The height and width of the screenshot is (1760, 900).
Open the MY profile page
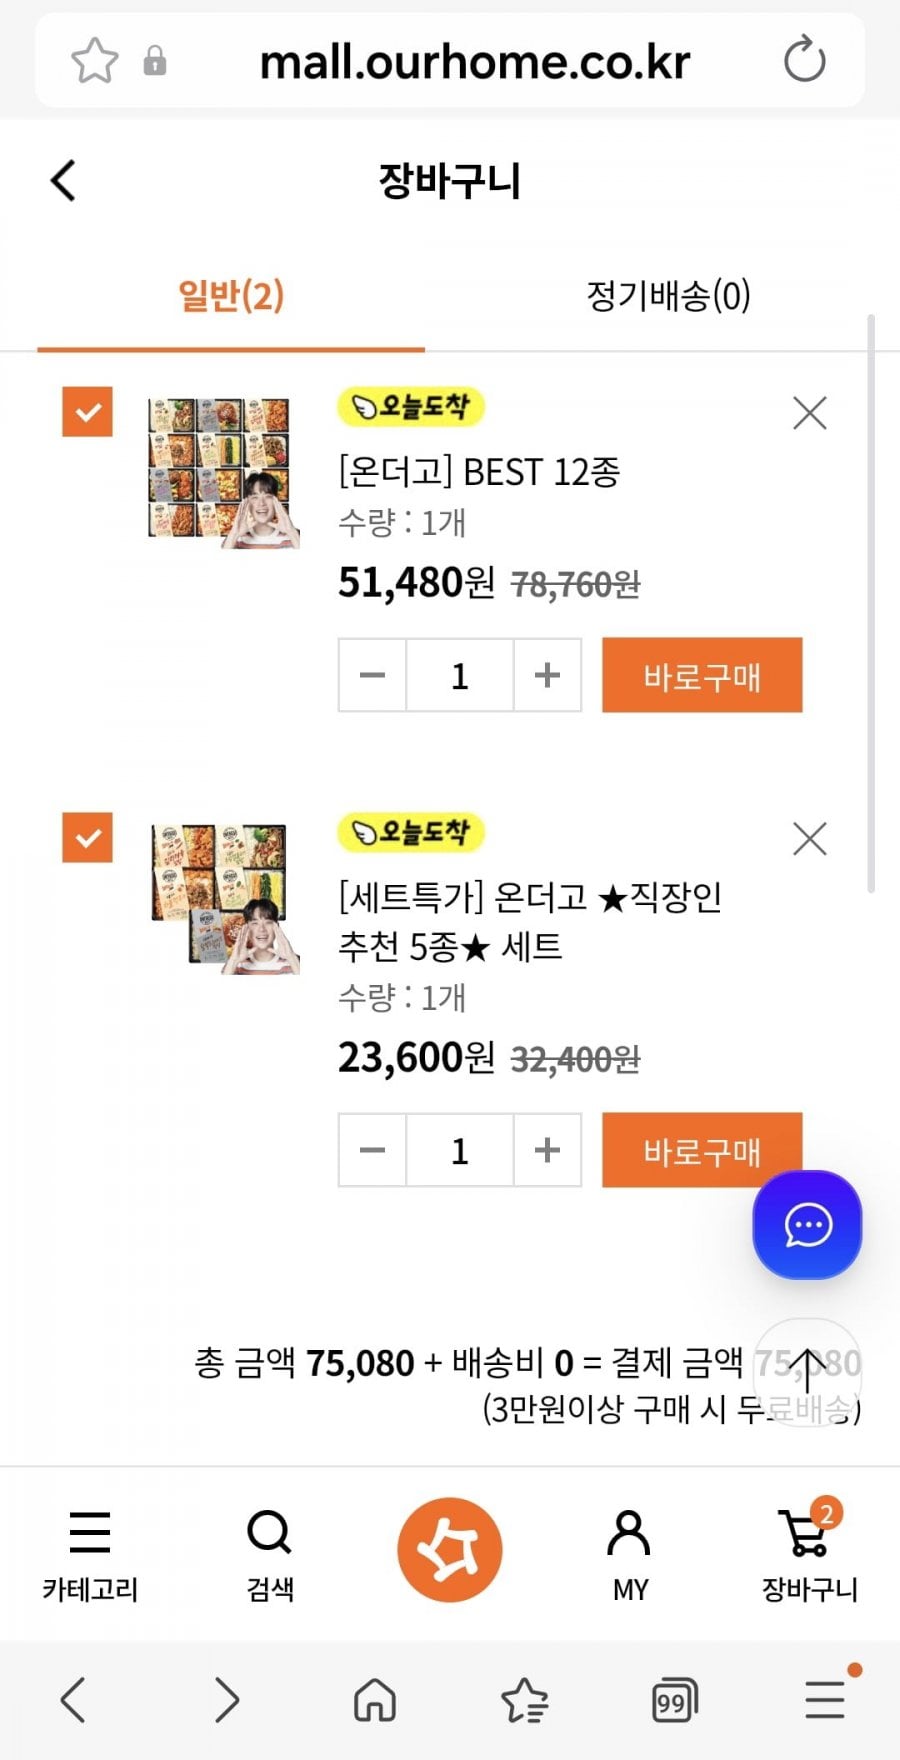click(630, 1549)
